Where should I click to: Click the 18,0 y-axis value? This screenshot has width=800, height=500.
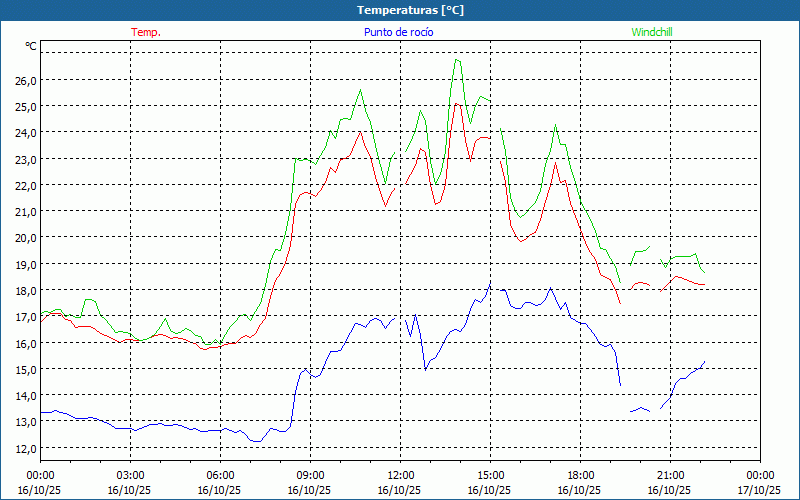click(24, 290)
